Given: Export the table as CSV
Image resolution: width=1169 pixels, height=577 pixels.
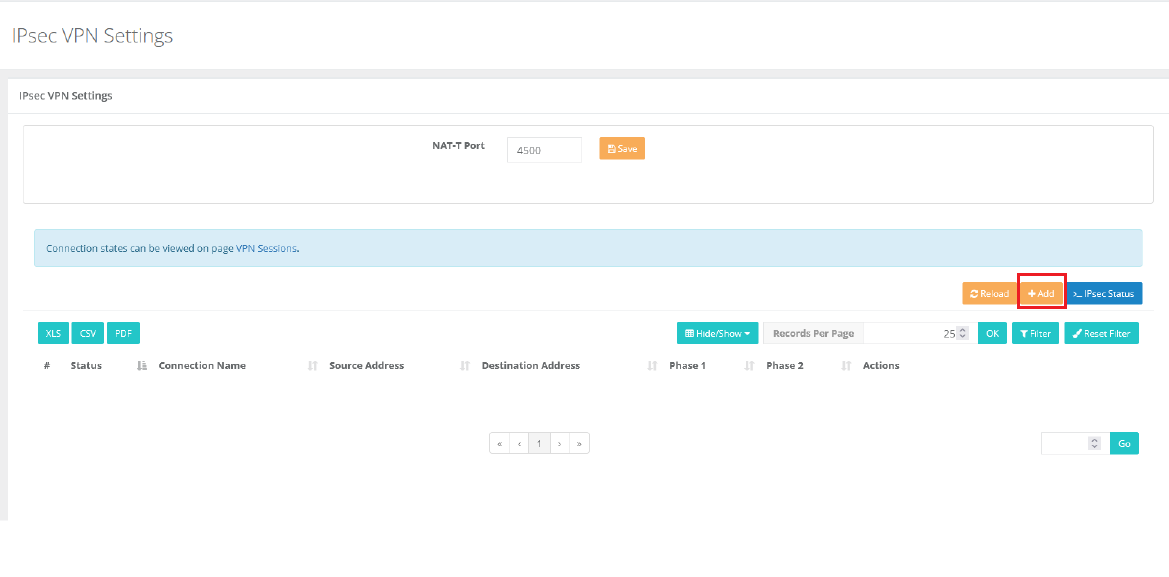Looking at the screenshot, I should click(88, 334).
